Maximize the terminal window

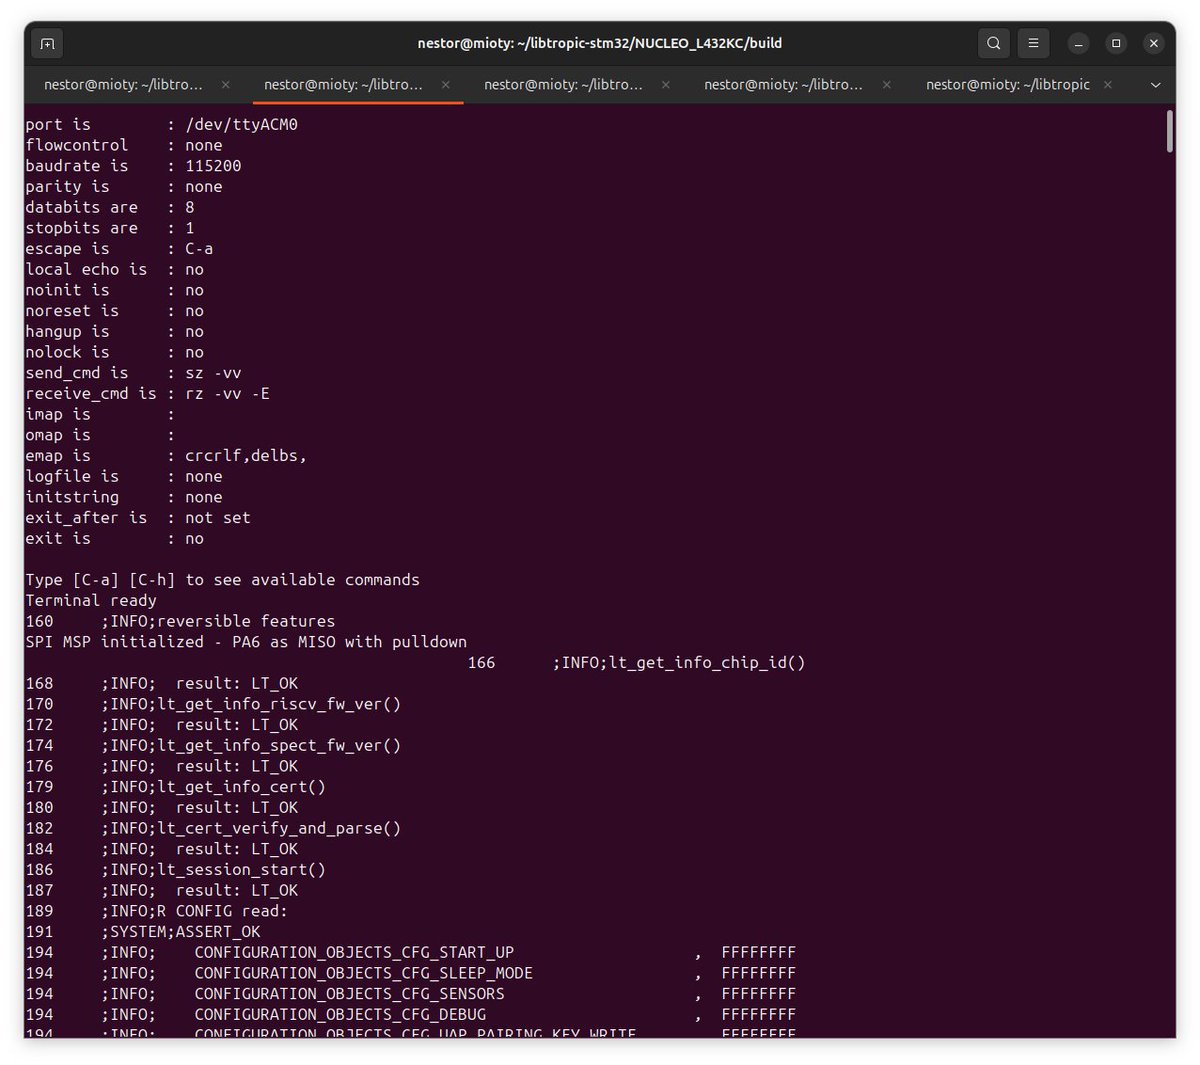pyautogui.click(x=1116, y=43)
